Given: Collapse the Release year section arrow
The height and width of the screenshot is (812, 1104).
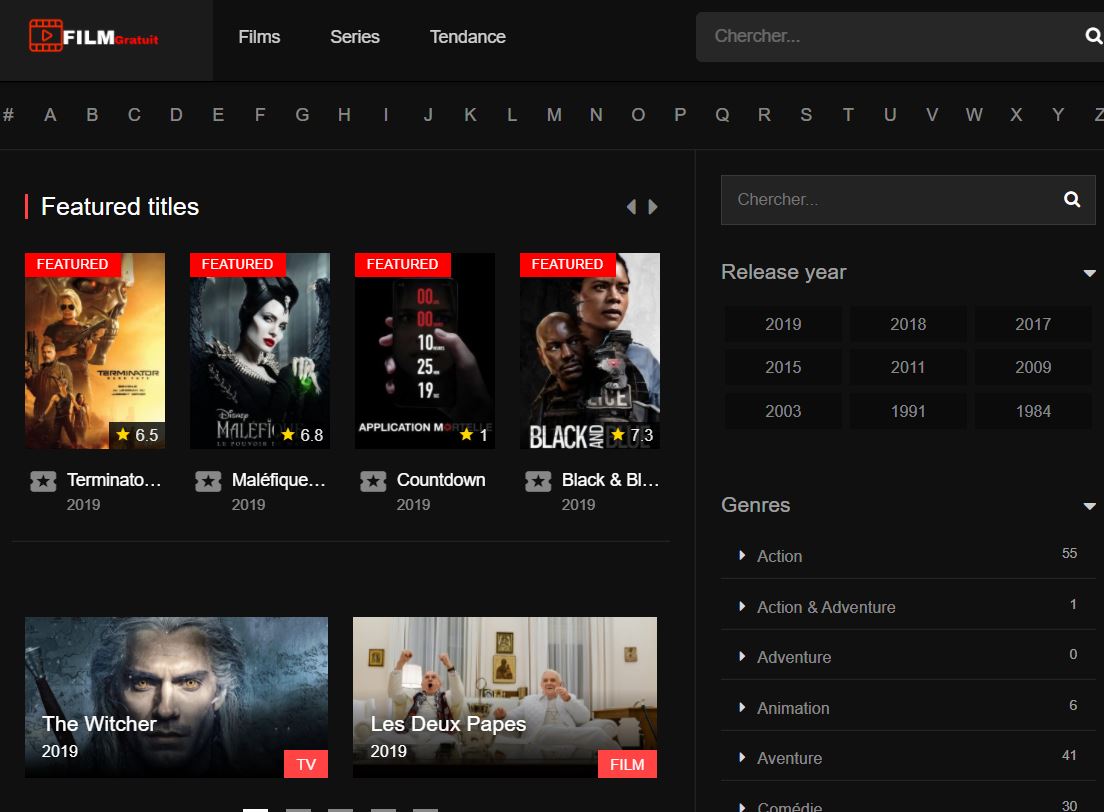Looking at the screenshot, I should (x=1089, y=273).
